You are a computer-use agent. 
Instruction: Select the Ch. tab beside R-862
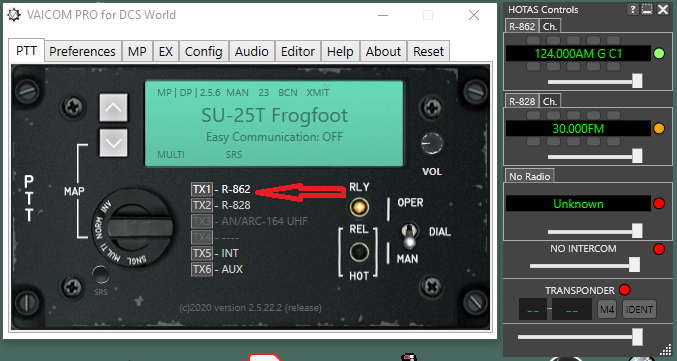coord(550,26)
